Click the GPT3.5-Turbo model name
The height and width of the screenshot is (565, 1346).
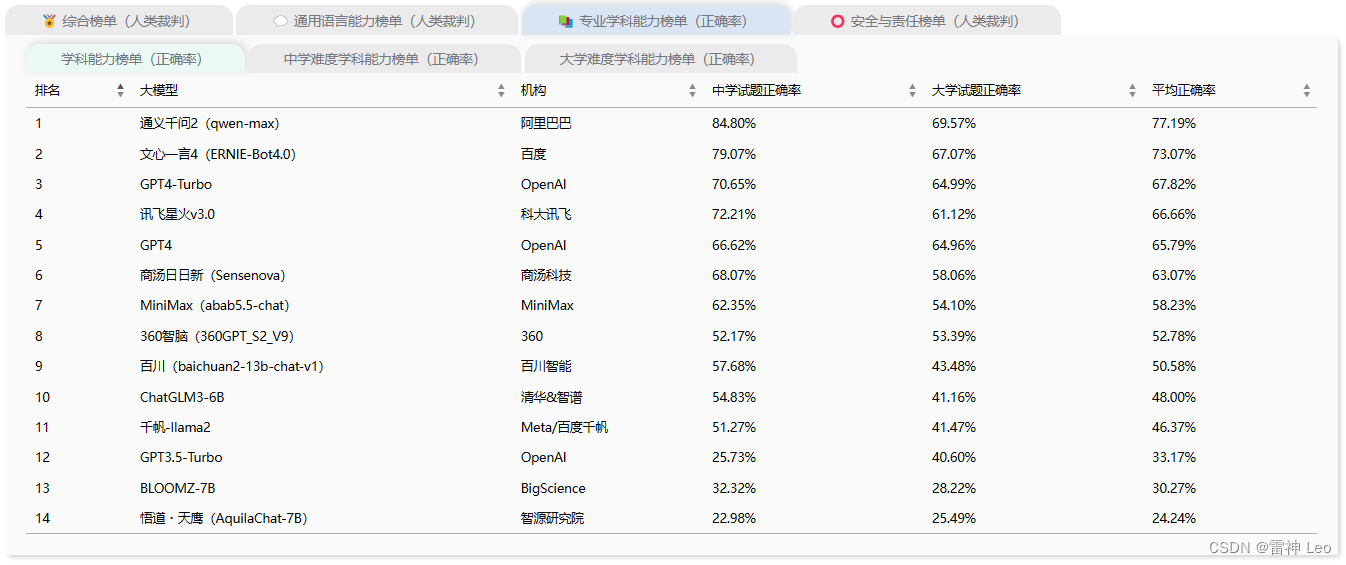(x=181, y=457)
